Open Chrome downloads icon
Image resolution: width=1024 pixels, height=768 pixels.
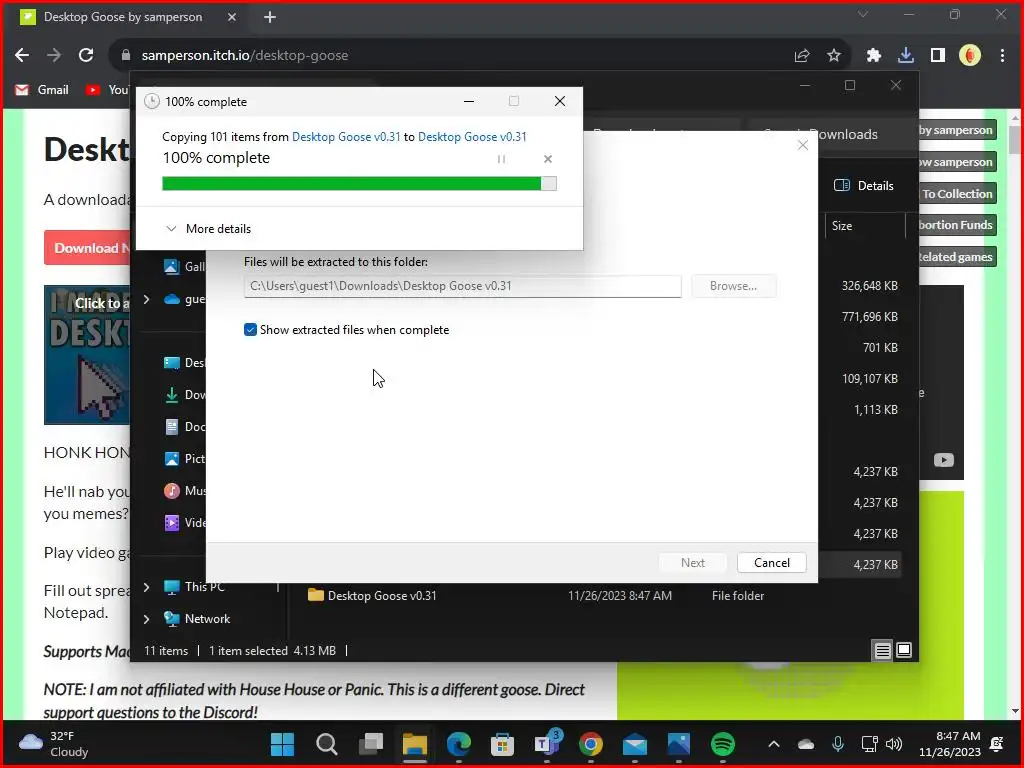click(x=906, y=56)
